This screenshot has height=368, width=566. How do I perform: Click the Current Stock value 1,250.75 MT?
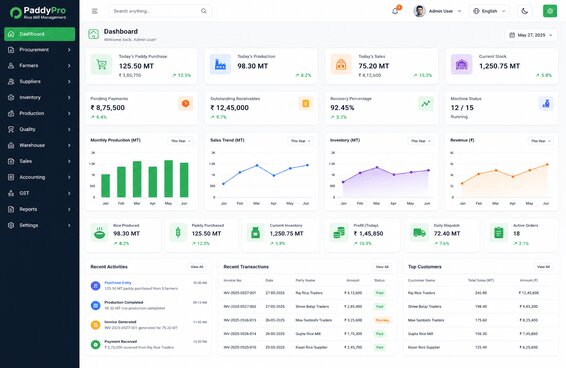[x=500, y=66]
